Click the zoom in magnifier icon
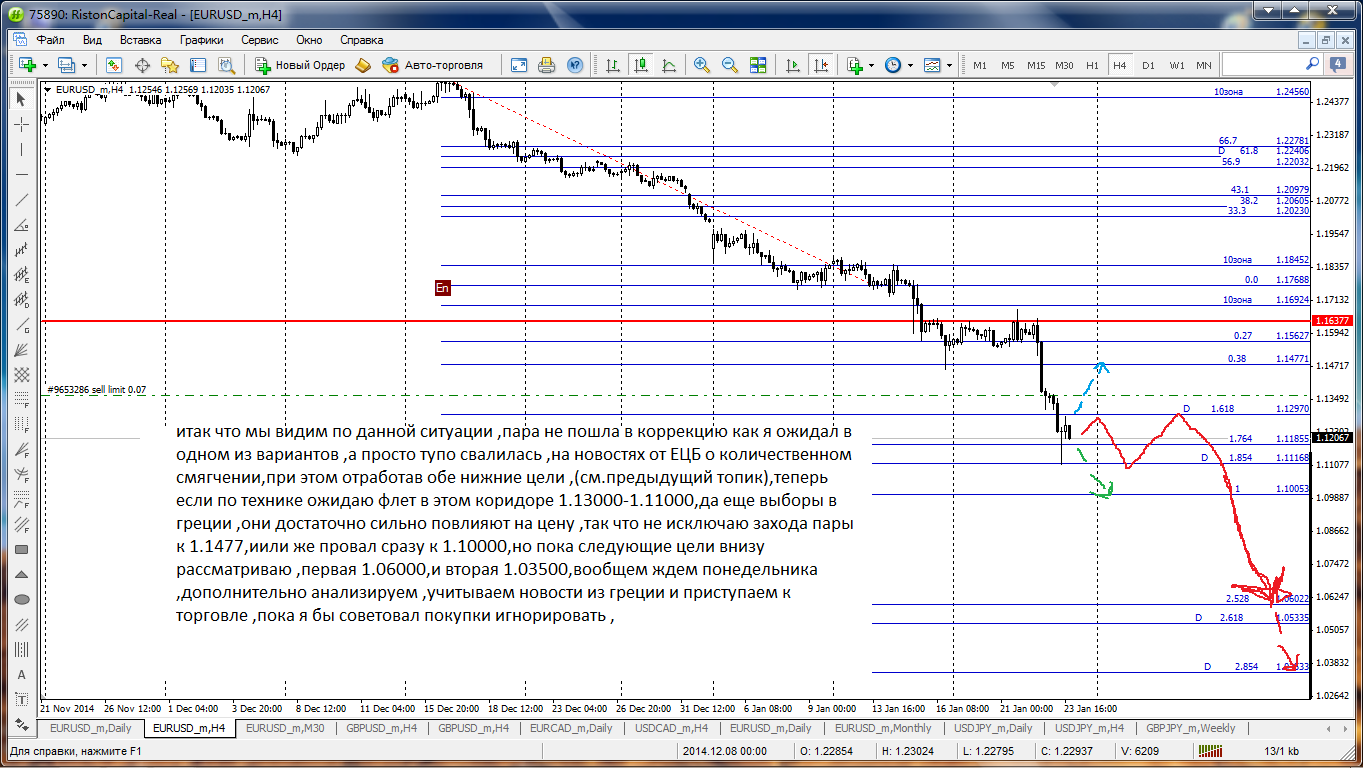Screen dimensions: 1363x768 coord(702,65)
